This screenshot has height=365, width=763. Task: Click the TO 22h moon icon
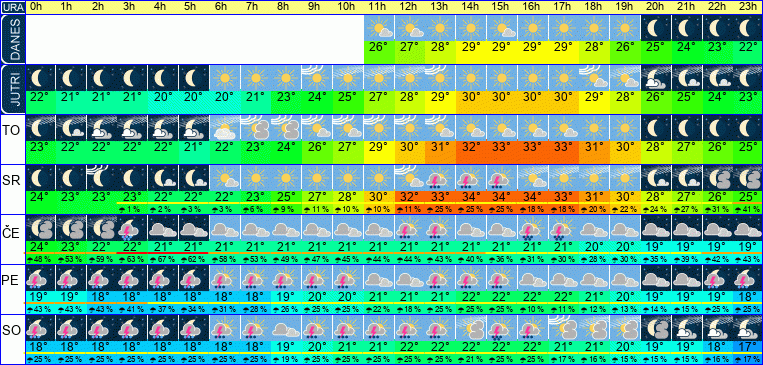pos(717,128)
